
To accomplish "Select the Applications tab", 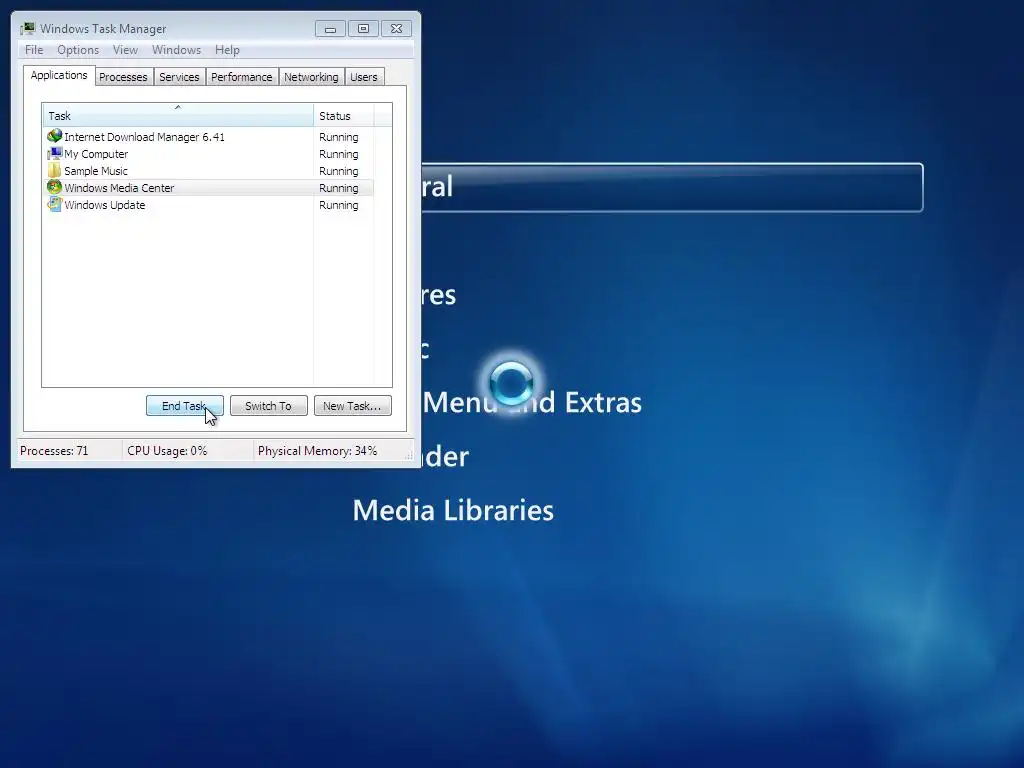I will (59, 75).
